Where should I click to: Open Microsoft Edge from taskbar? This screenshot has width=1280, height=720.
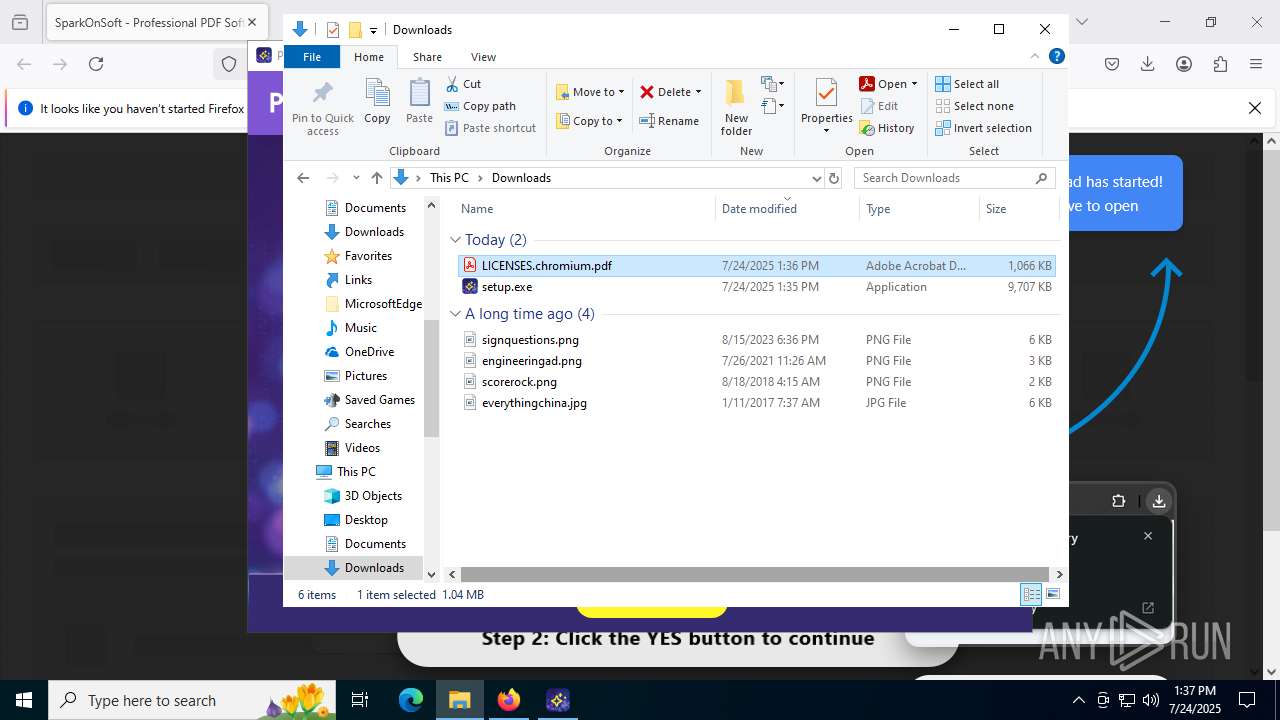tap(411, 700)
